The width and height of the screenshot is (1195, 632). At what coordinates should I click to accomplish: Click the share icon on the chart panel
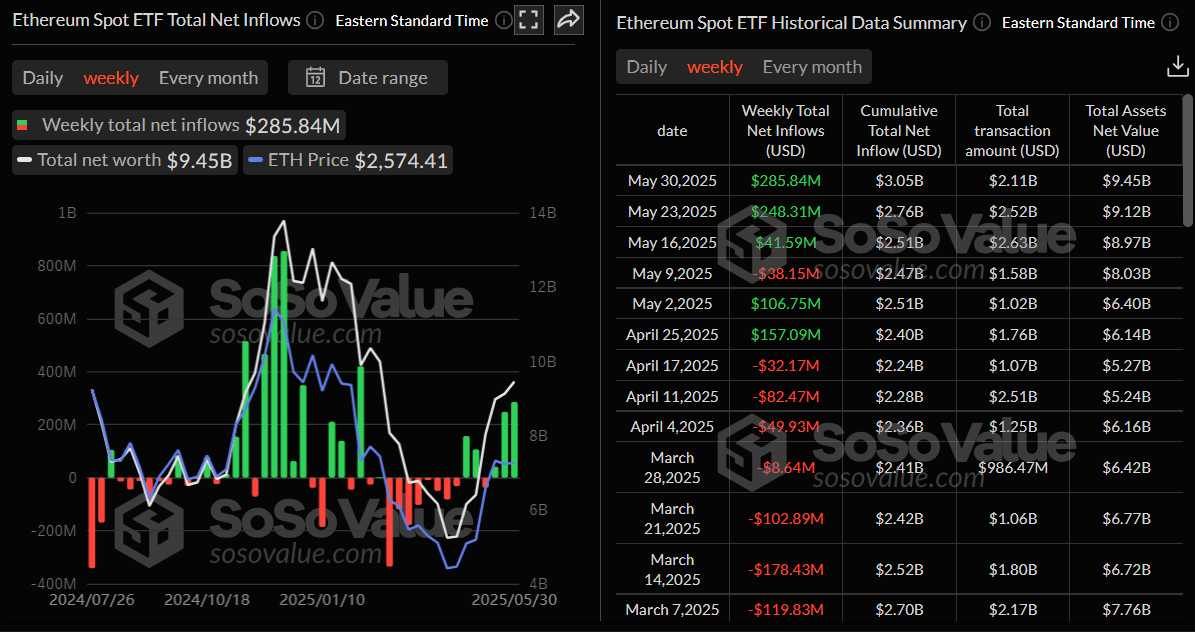click(x=568, y=19)
